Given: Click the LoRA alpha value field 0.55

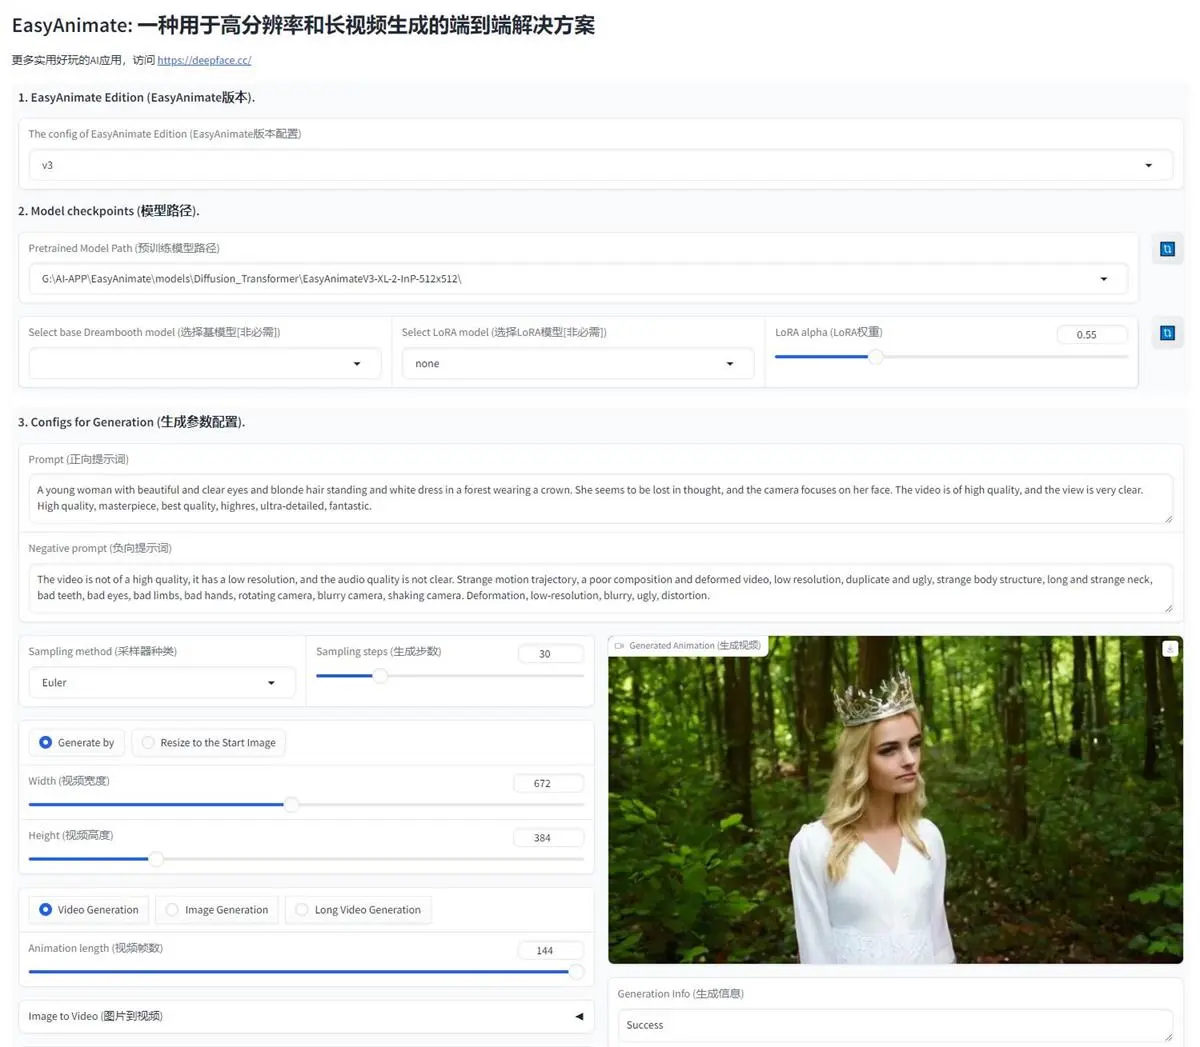Looking at the screenshot, I should (1092, 335).
